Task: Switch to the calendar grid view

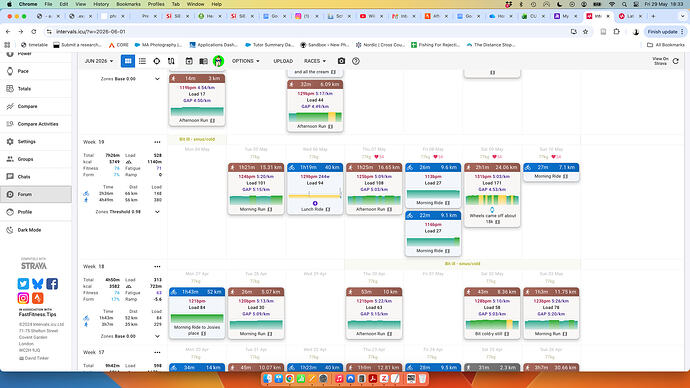Action: coord(128,61)
